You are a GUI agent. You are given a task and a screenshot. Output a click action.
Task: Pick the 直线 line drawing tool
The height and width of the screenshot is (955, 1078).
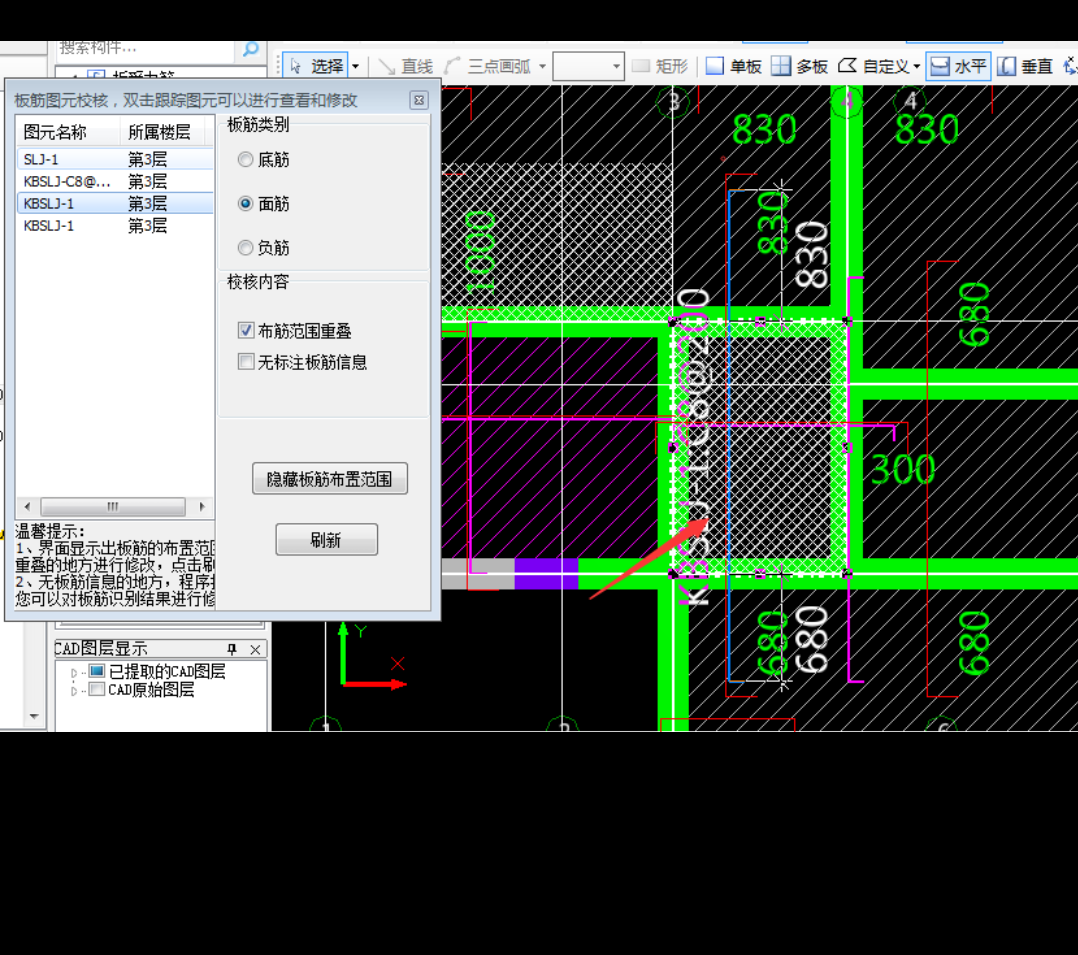coord(406,67)
